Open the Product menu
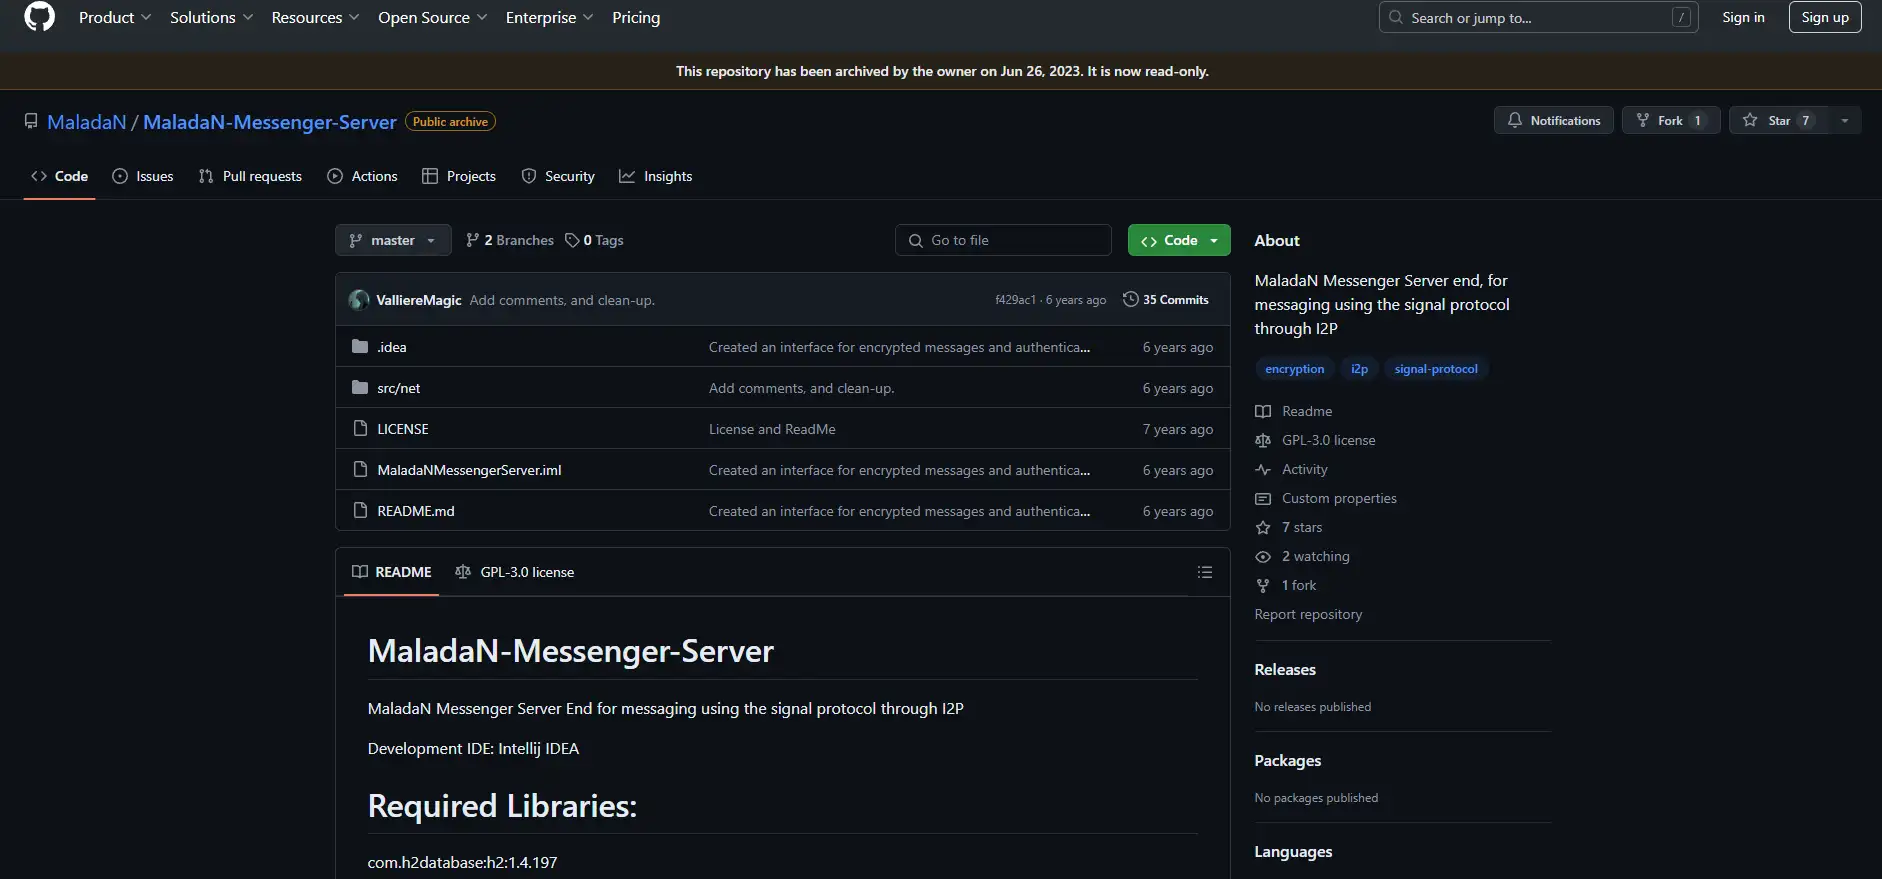 [x=115, y=17]
